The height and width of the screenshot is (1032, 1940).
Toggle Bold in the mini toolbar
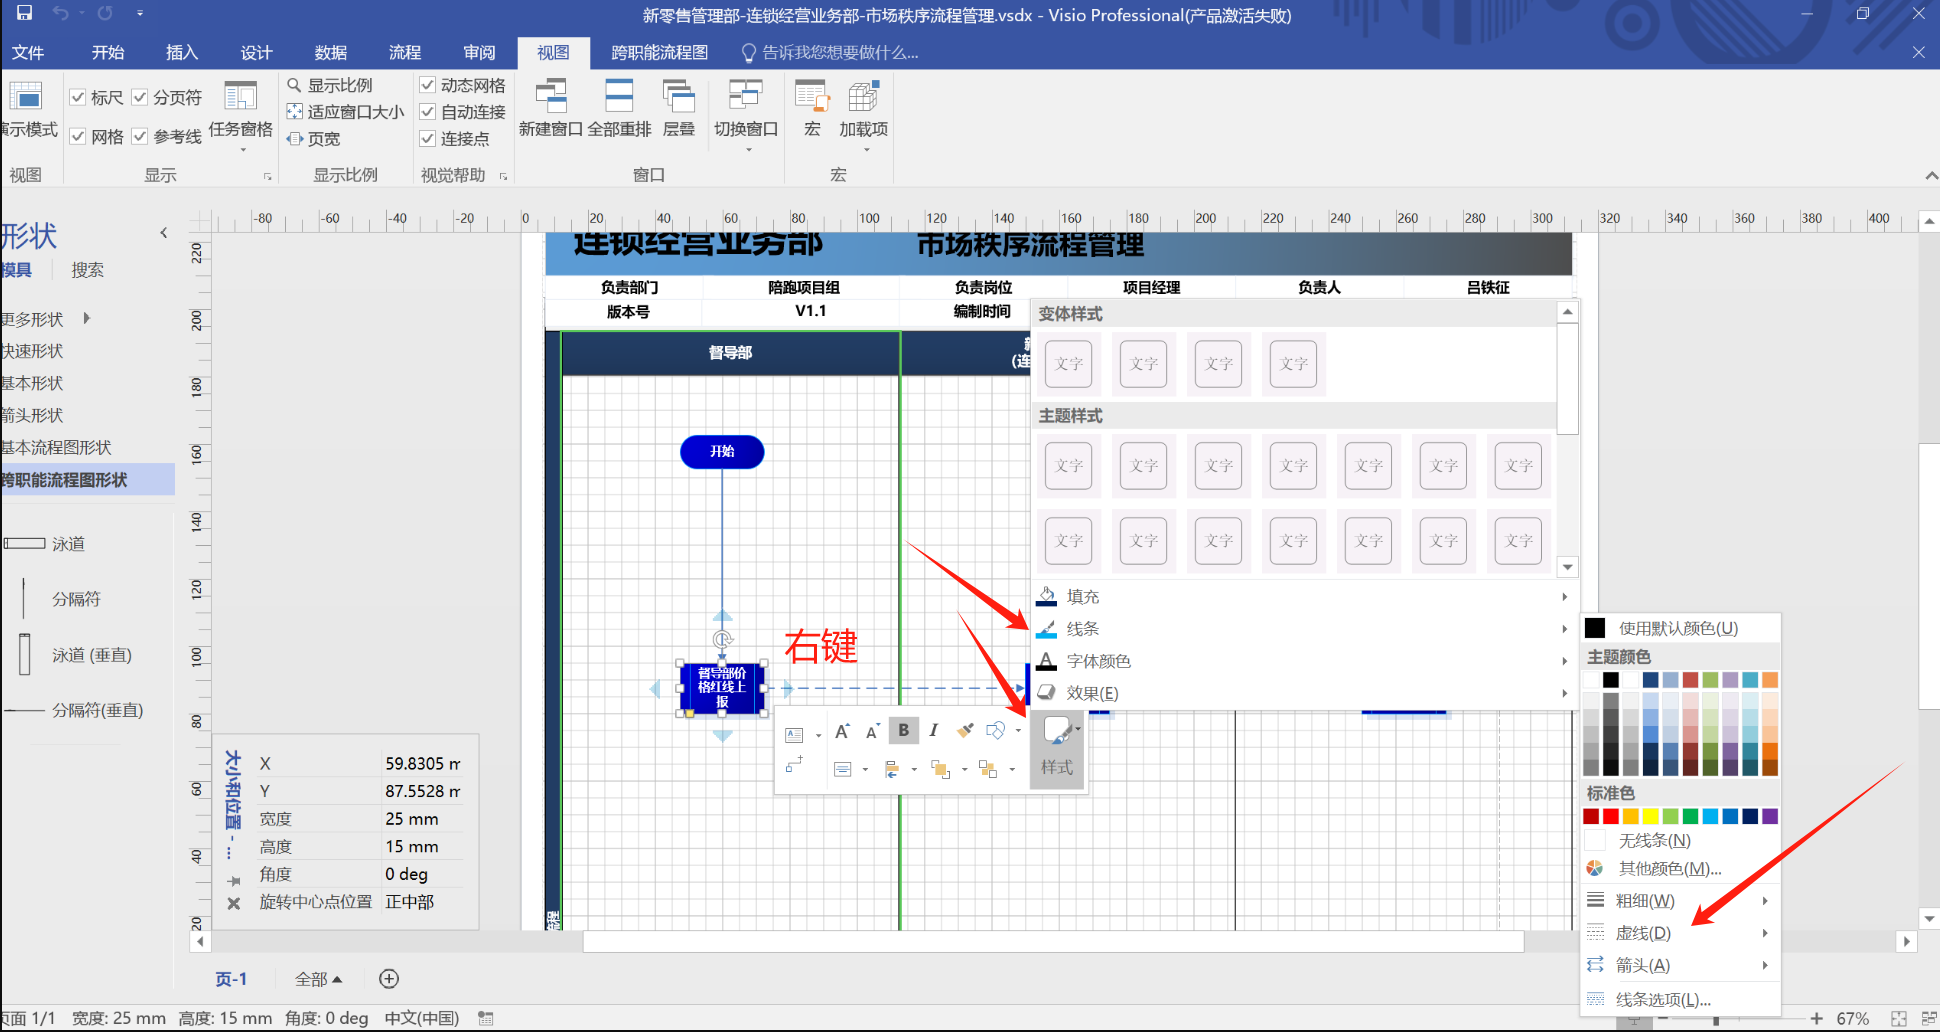(x=904, y=730)
